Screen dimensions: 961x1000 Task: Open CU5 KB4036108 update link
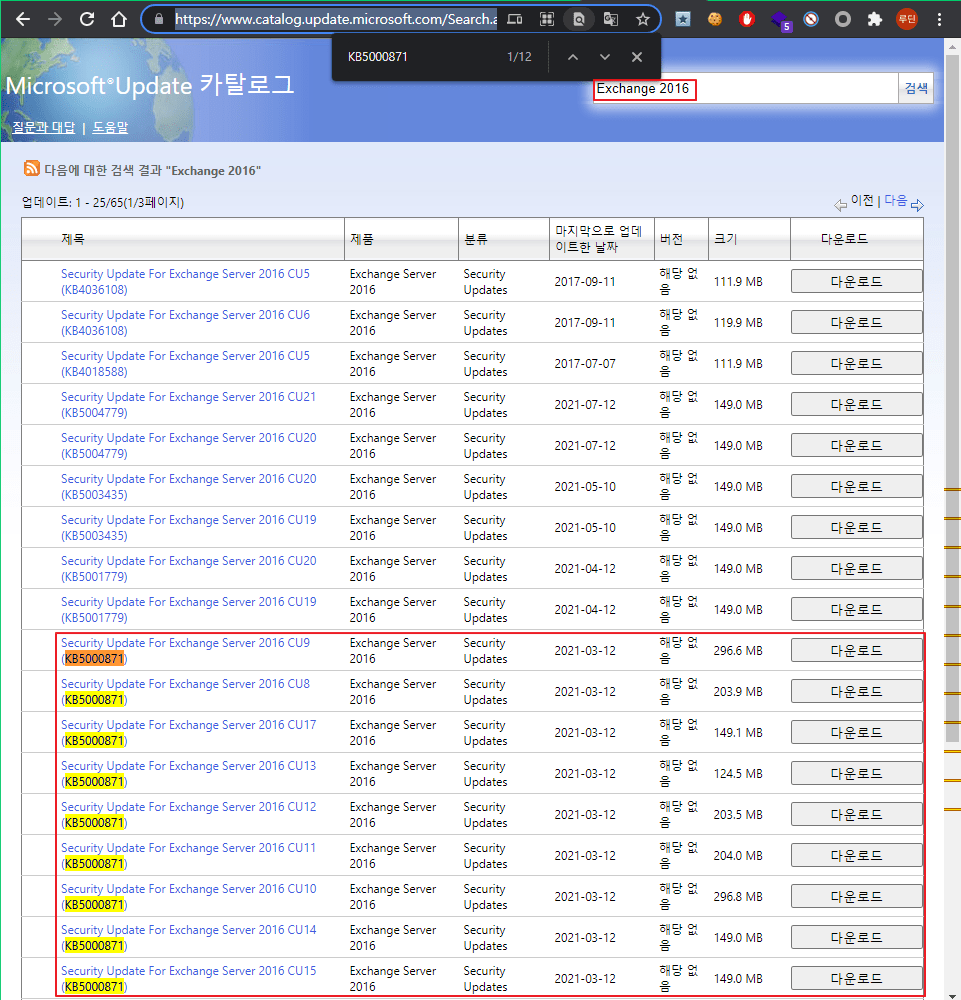tap(185, 281)
